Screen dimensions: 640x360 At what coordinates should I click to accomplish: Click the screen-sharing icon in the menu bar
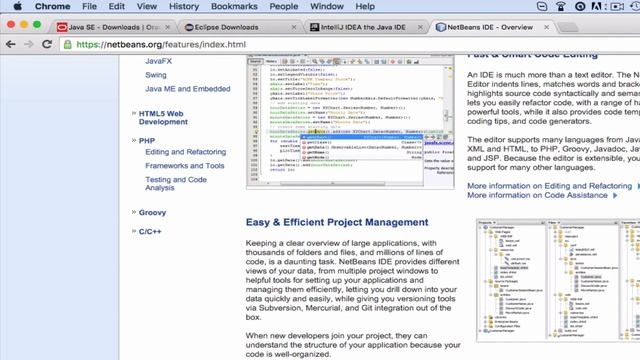(617, 6)
